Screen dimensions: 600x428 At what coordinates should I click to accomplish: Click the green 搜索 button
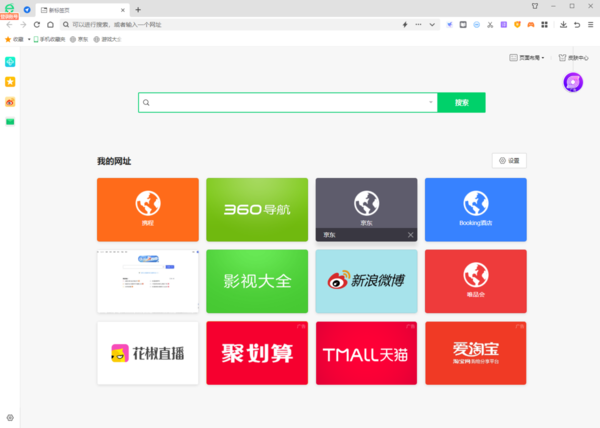[x=461, y=103]
